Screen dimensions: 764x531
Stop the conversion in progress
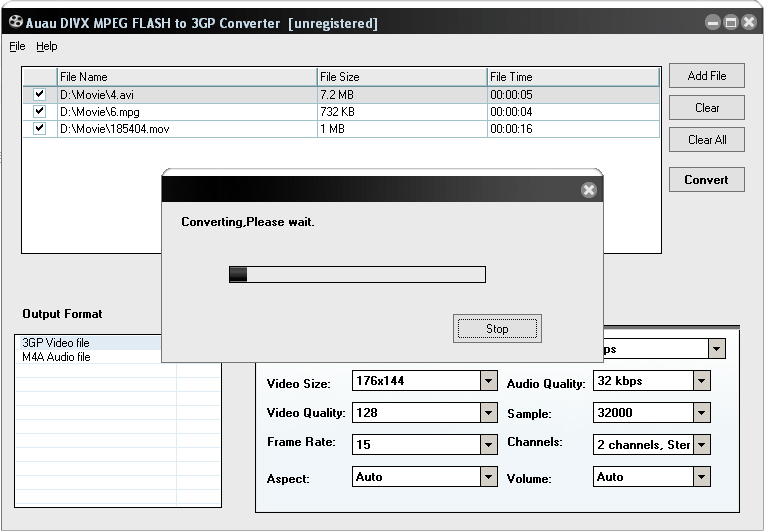tap(497, 329)
